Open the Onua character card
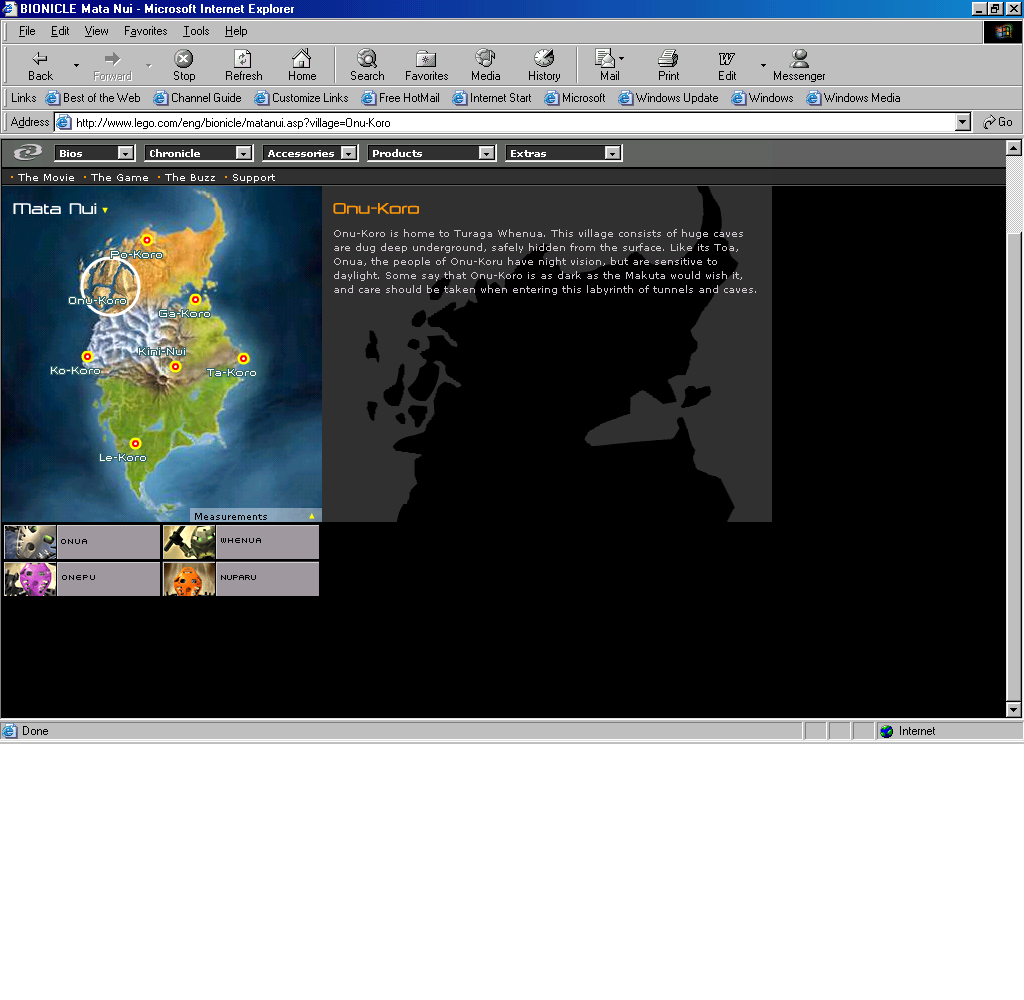The height and width of the screenshot is (1000, 1024). (82, 542)
